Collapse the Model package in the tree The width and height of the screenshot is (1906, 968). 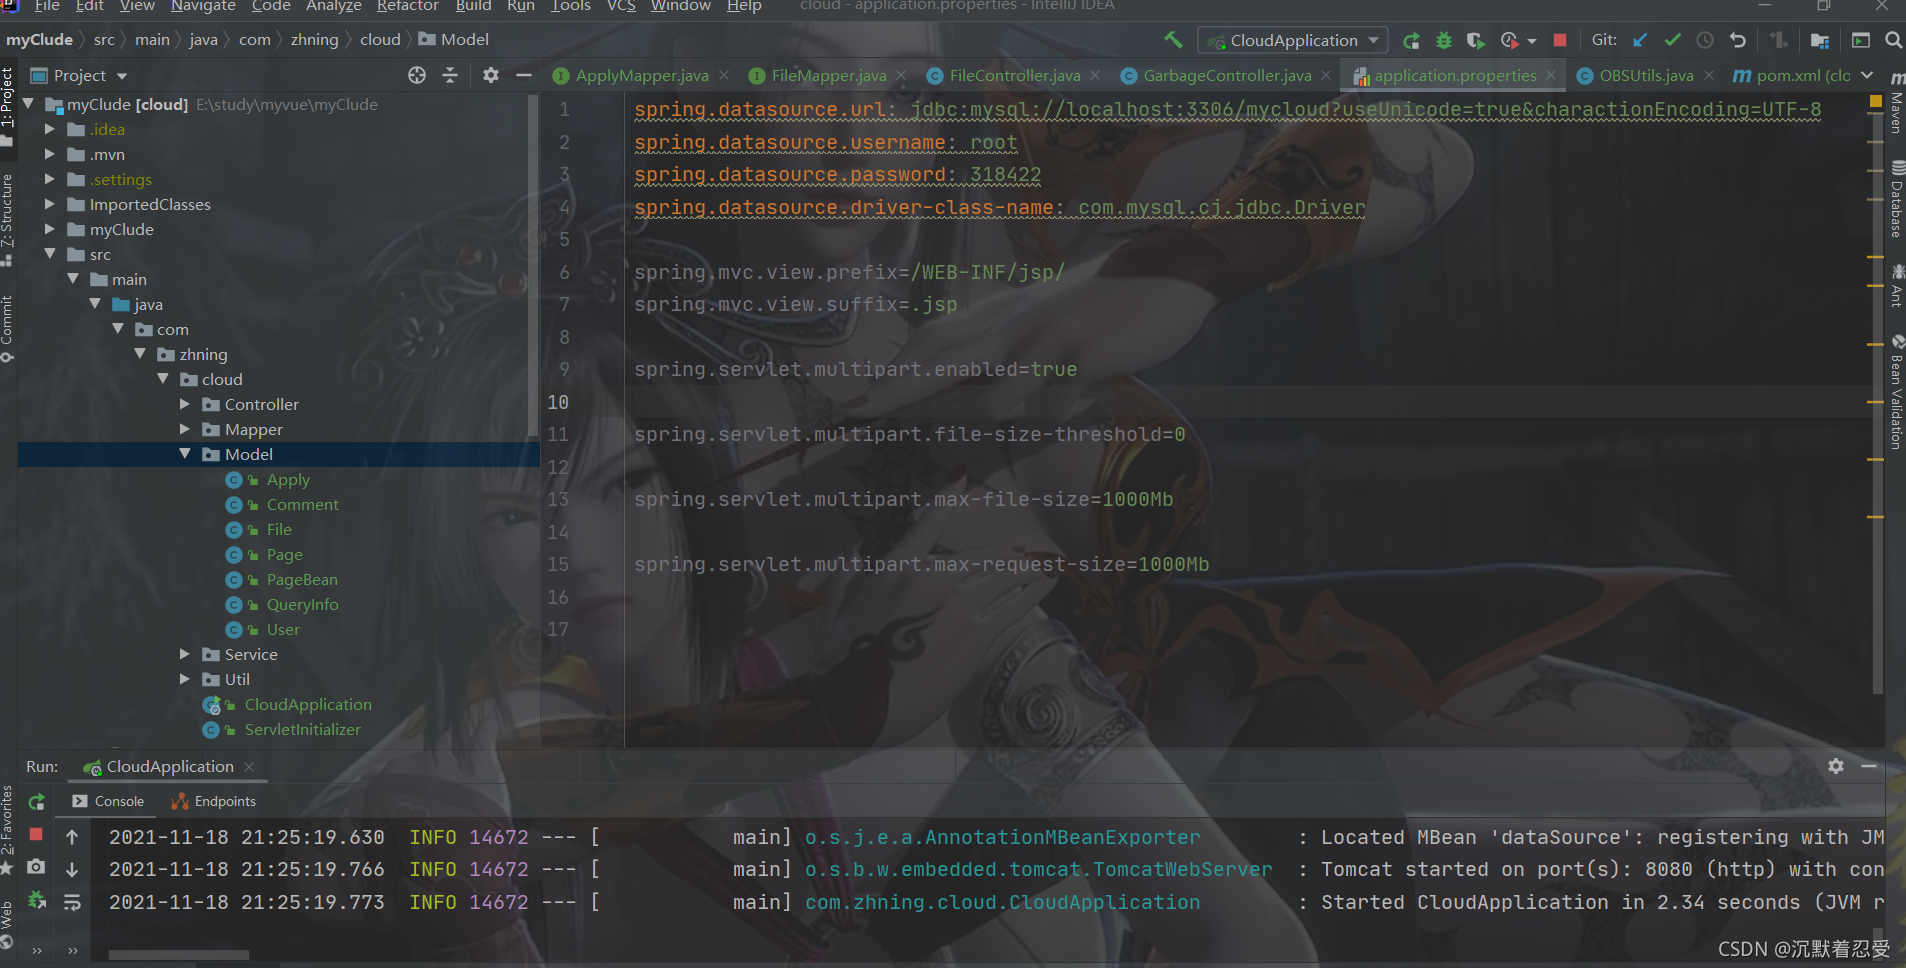[184, 453]
